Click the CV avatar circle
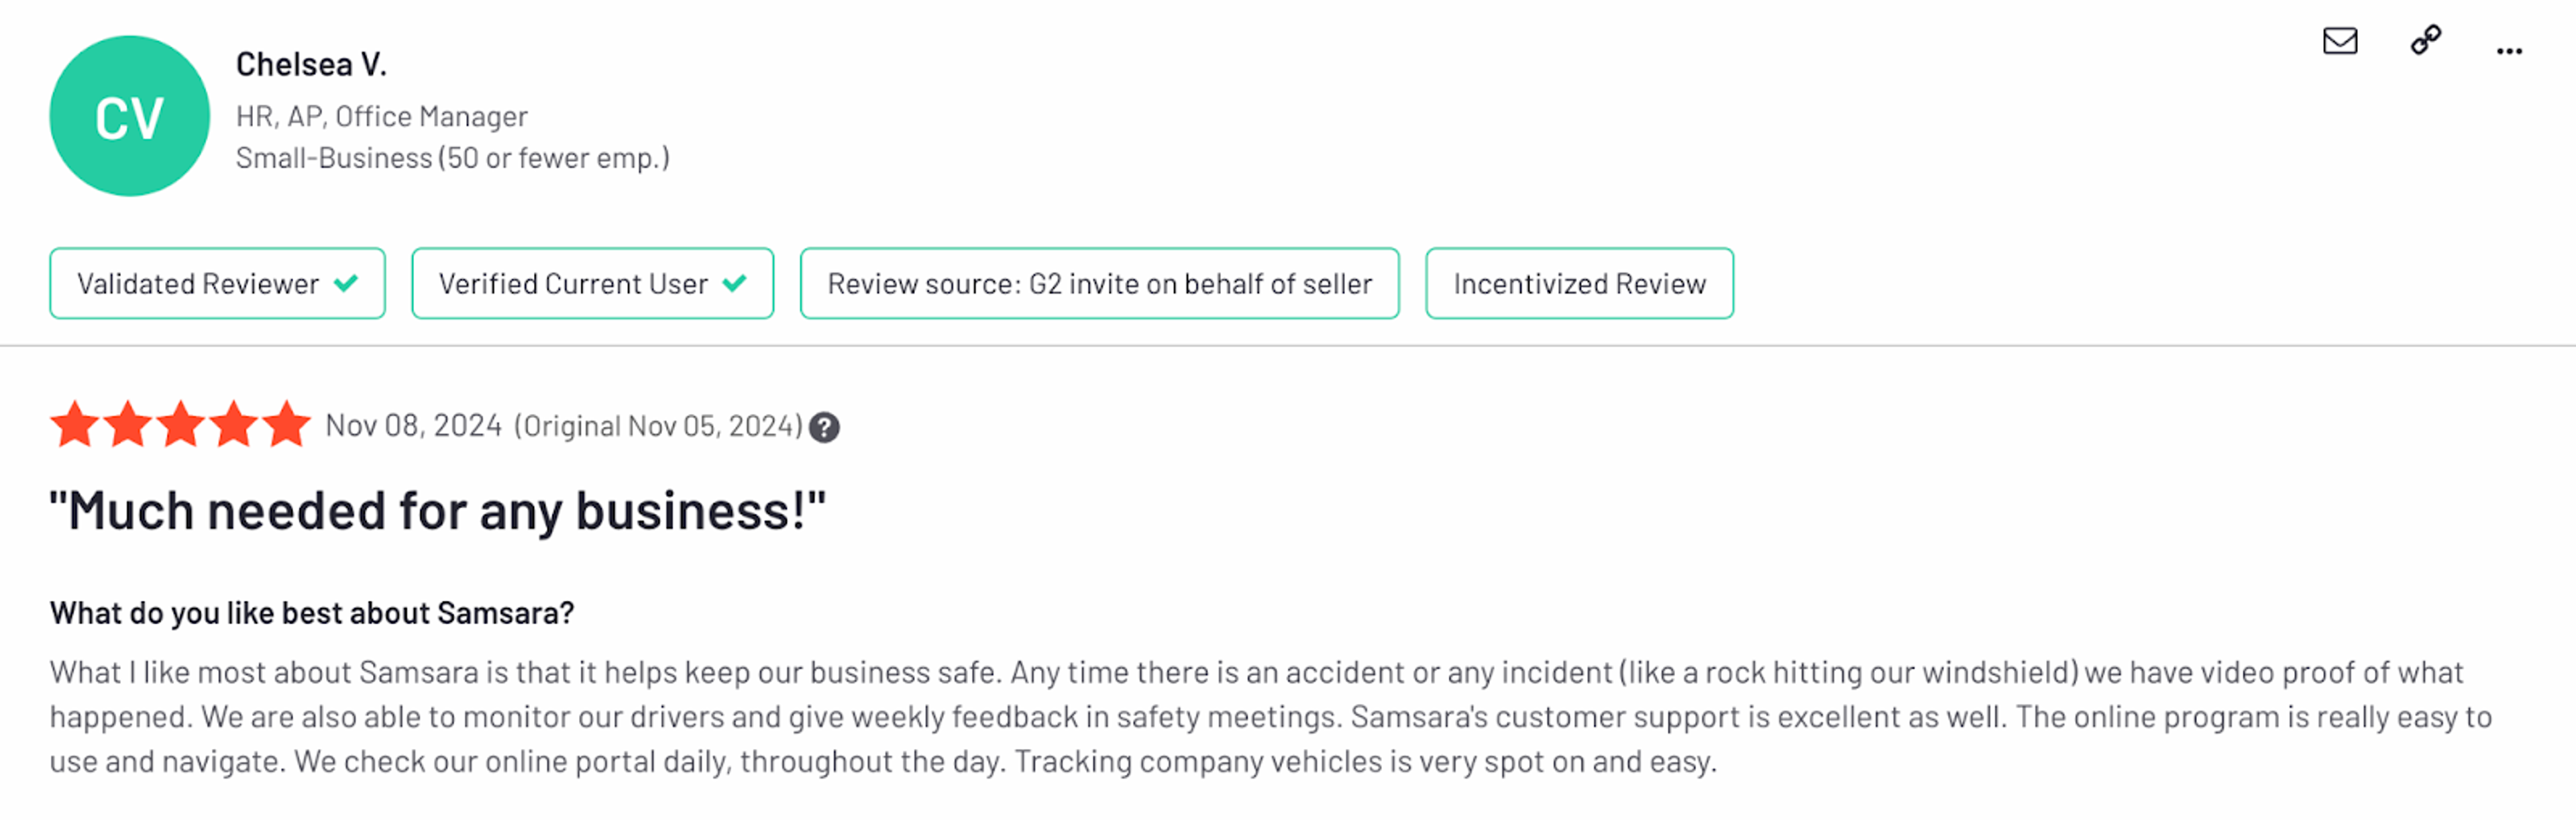 tap(130, 116)
